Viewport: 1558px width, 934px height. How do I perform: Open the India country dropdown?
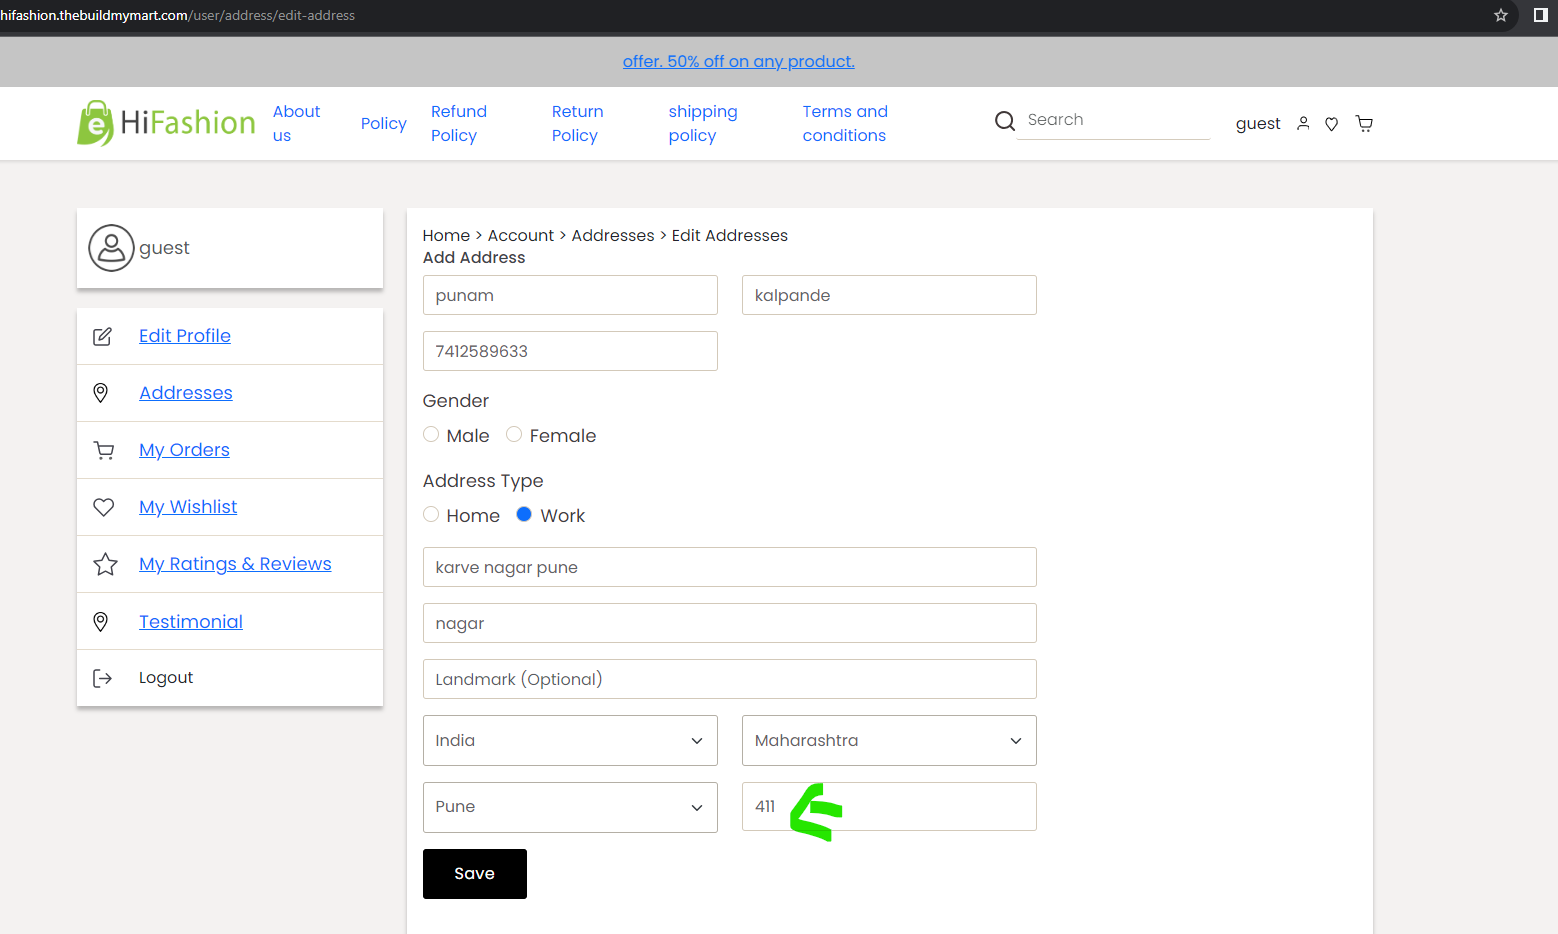click(x=570, y=741)
